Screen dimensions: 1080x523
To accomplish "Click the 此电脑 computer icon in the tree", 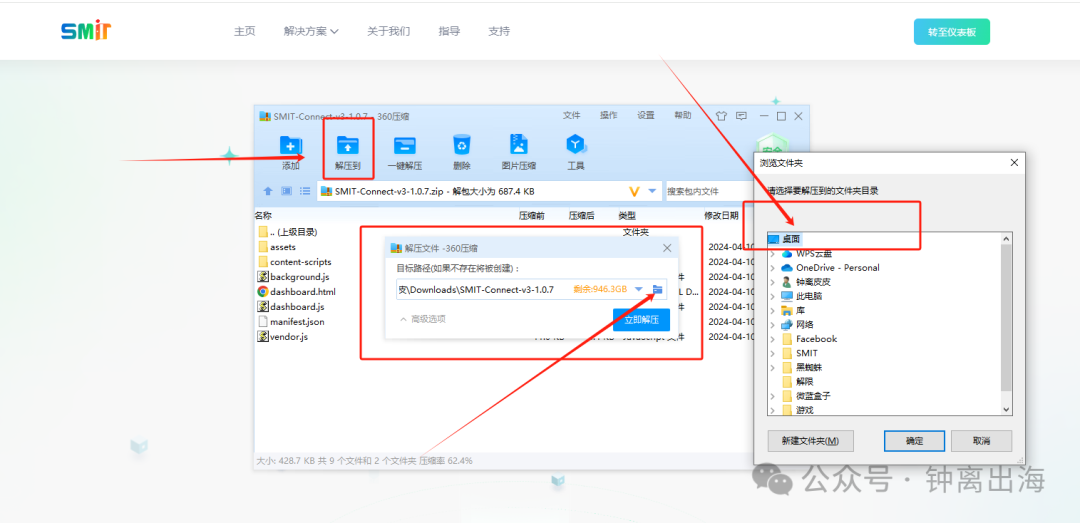I will coord(787,296).
